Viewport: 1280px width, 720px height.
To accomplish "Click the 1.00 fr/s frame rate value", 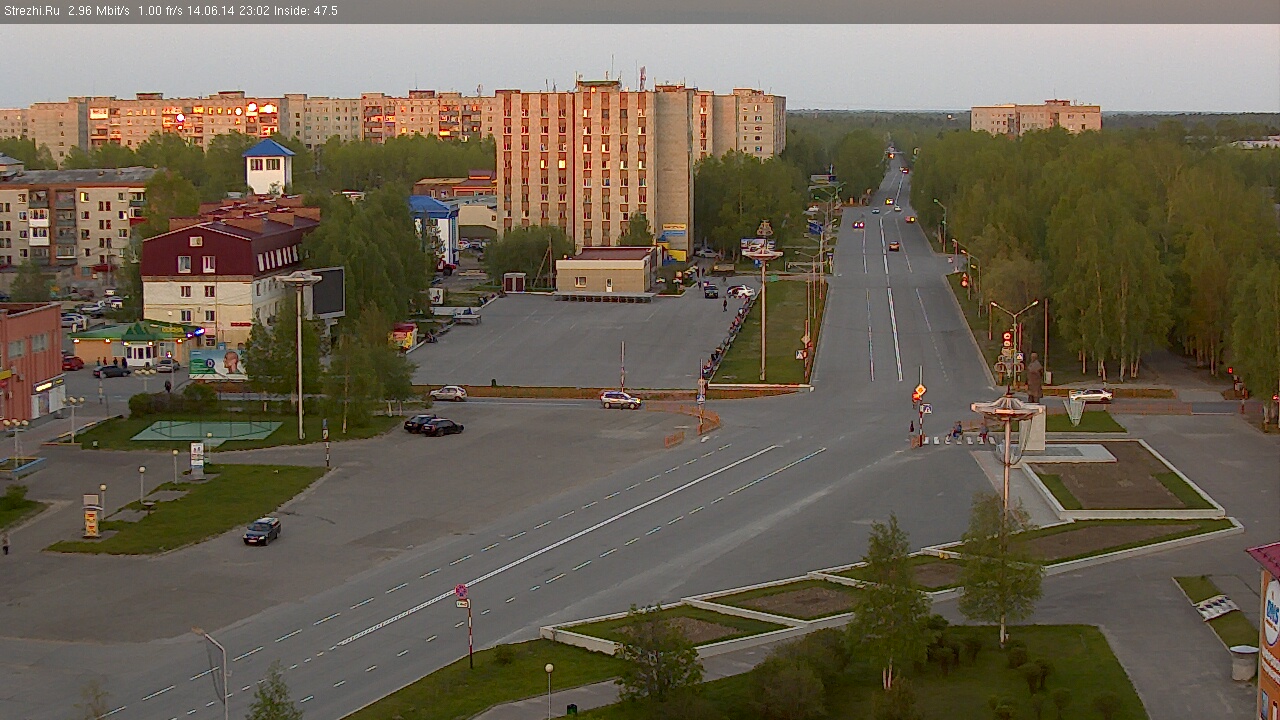I will [160, 11].
